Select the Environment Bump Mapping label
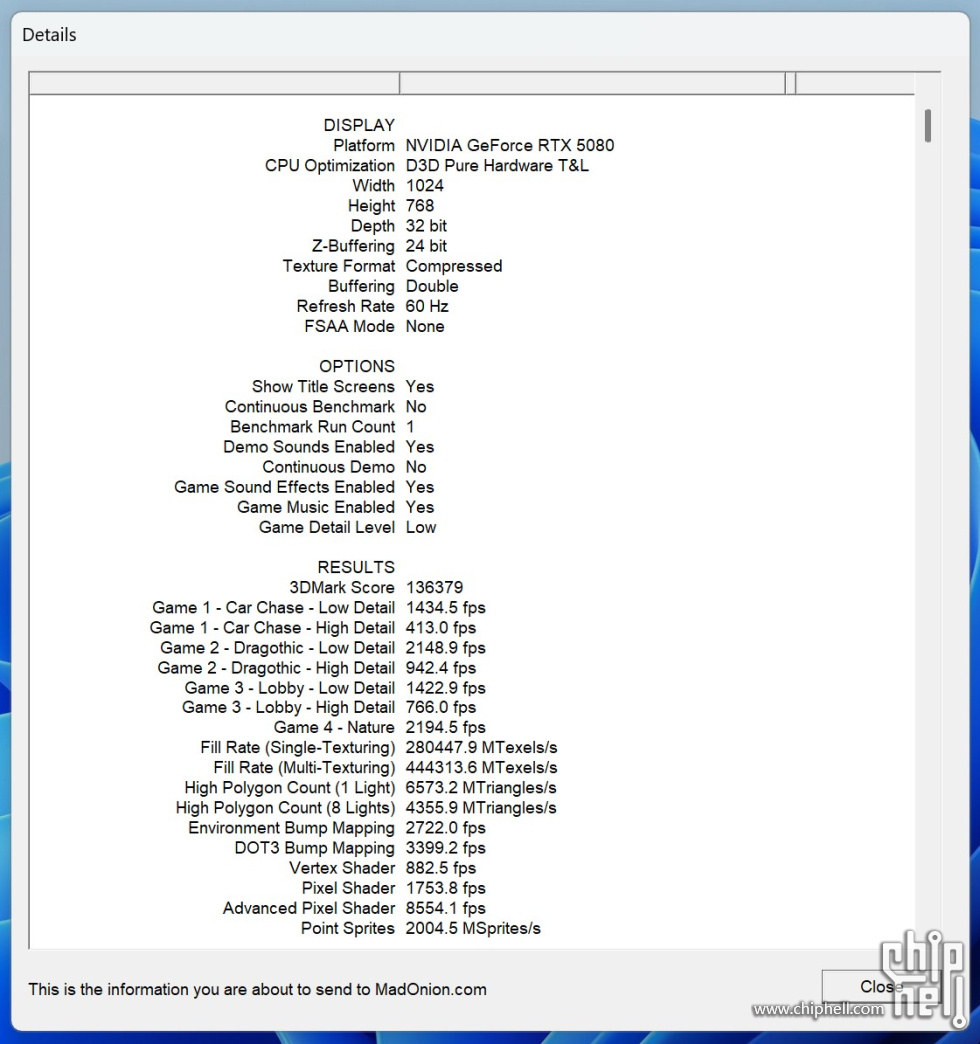This screenshot has height=1044, width=980. (x=292, y=828)
